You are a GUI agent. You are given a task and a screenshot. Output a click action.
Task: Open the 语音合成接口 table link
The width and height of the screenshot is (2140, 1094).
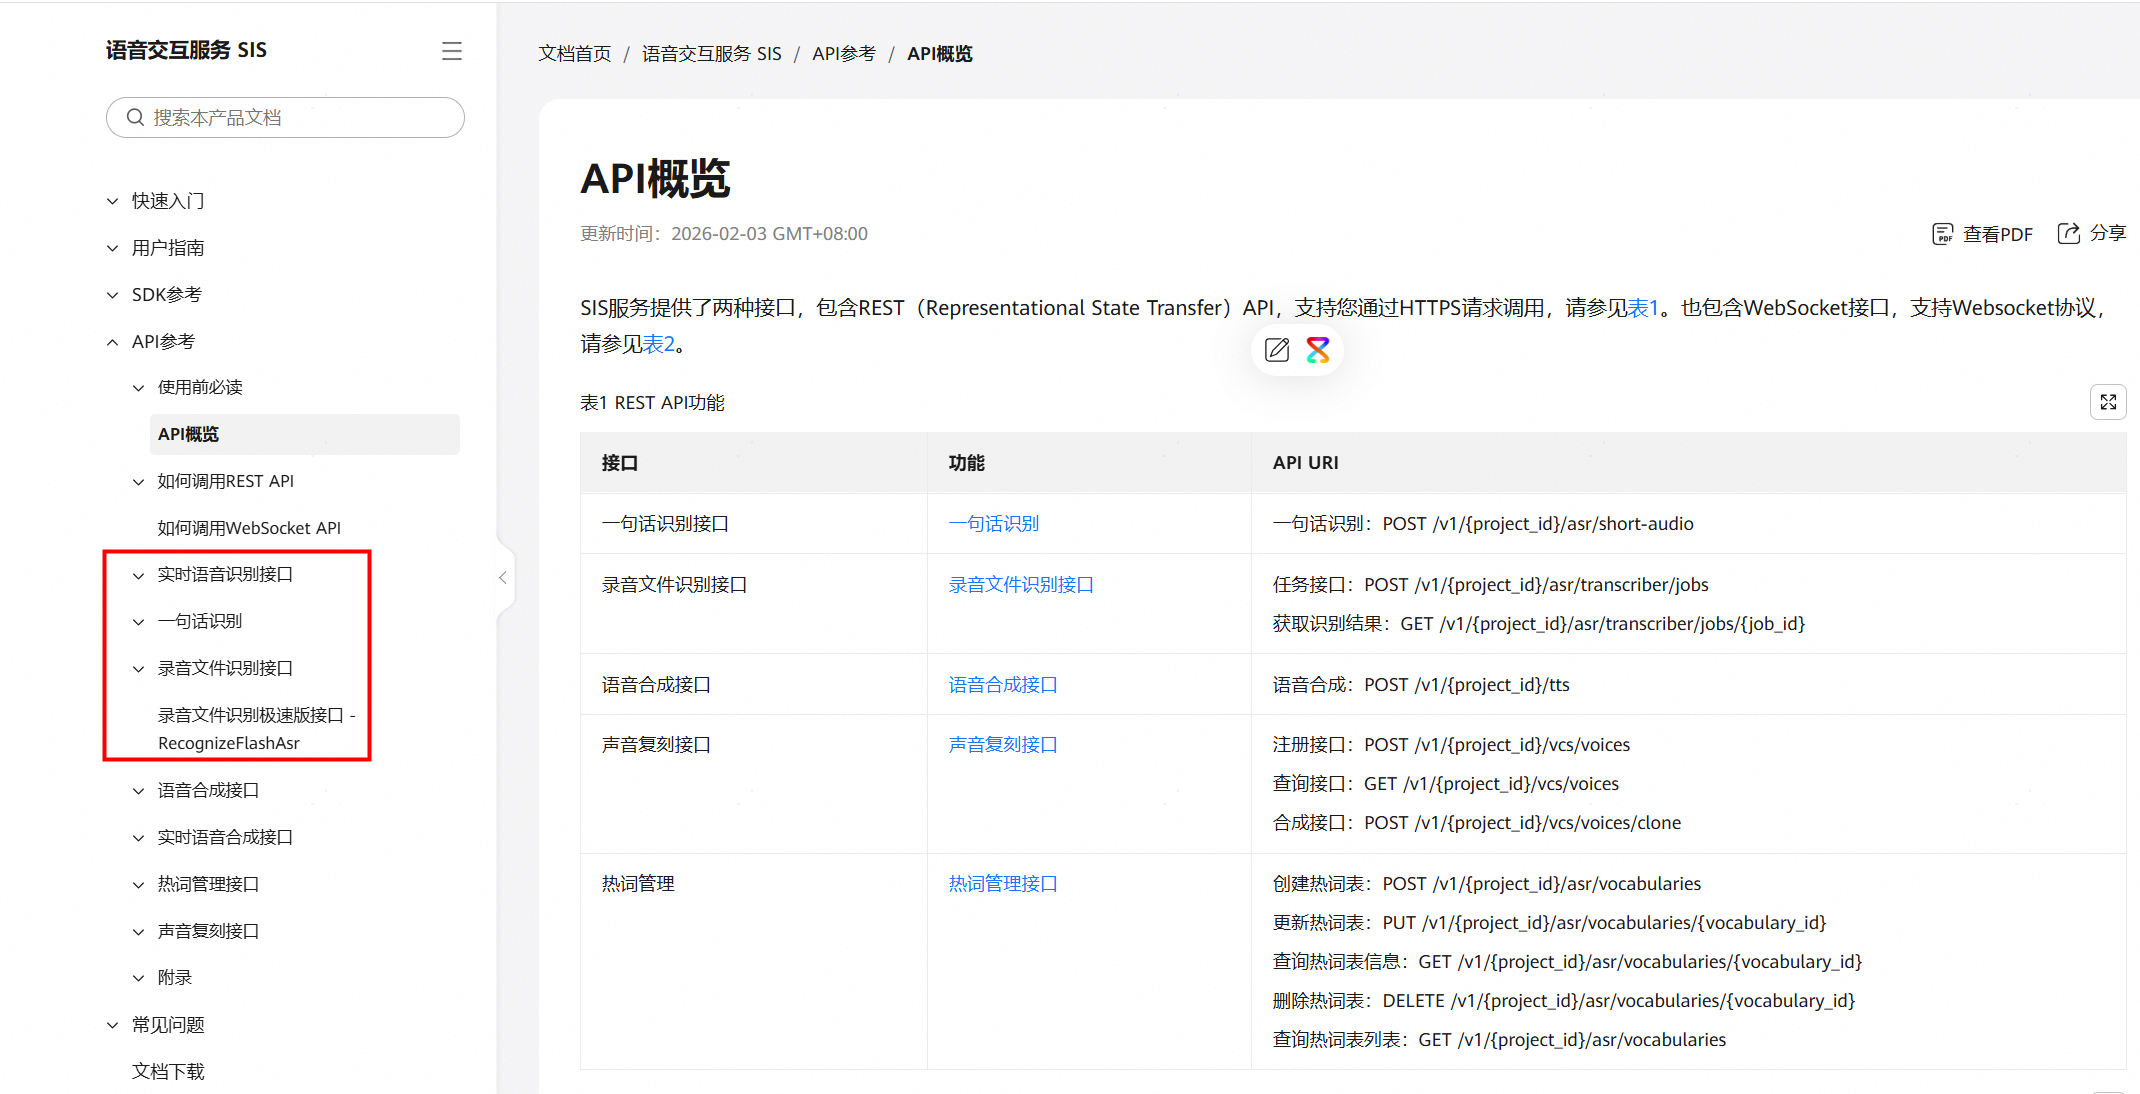1002,685
